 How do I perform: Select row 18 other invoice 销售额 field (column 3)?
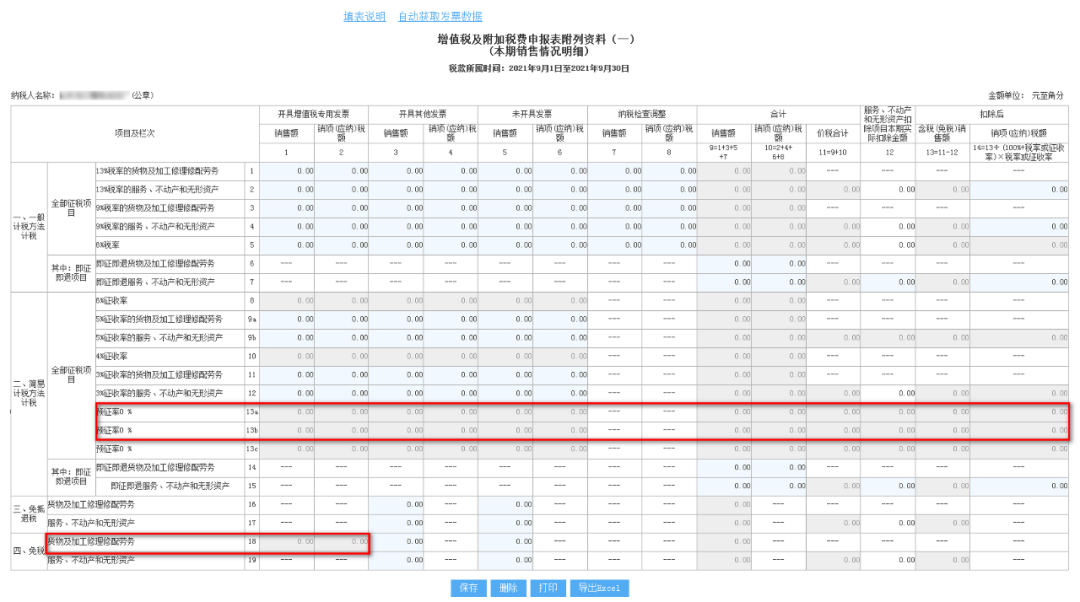396,542
